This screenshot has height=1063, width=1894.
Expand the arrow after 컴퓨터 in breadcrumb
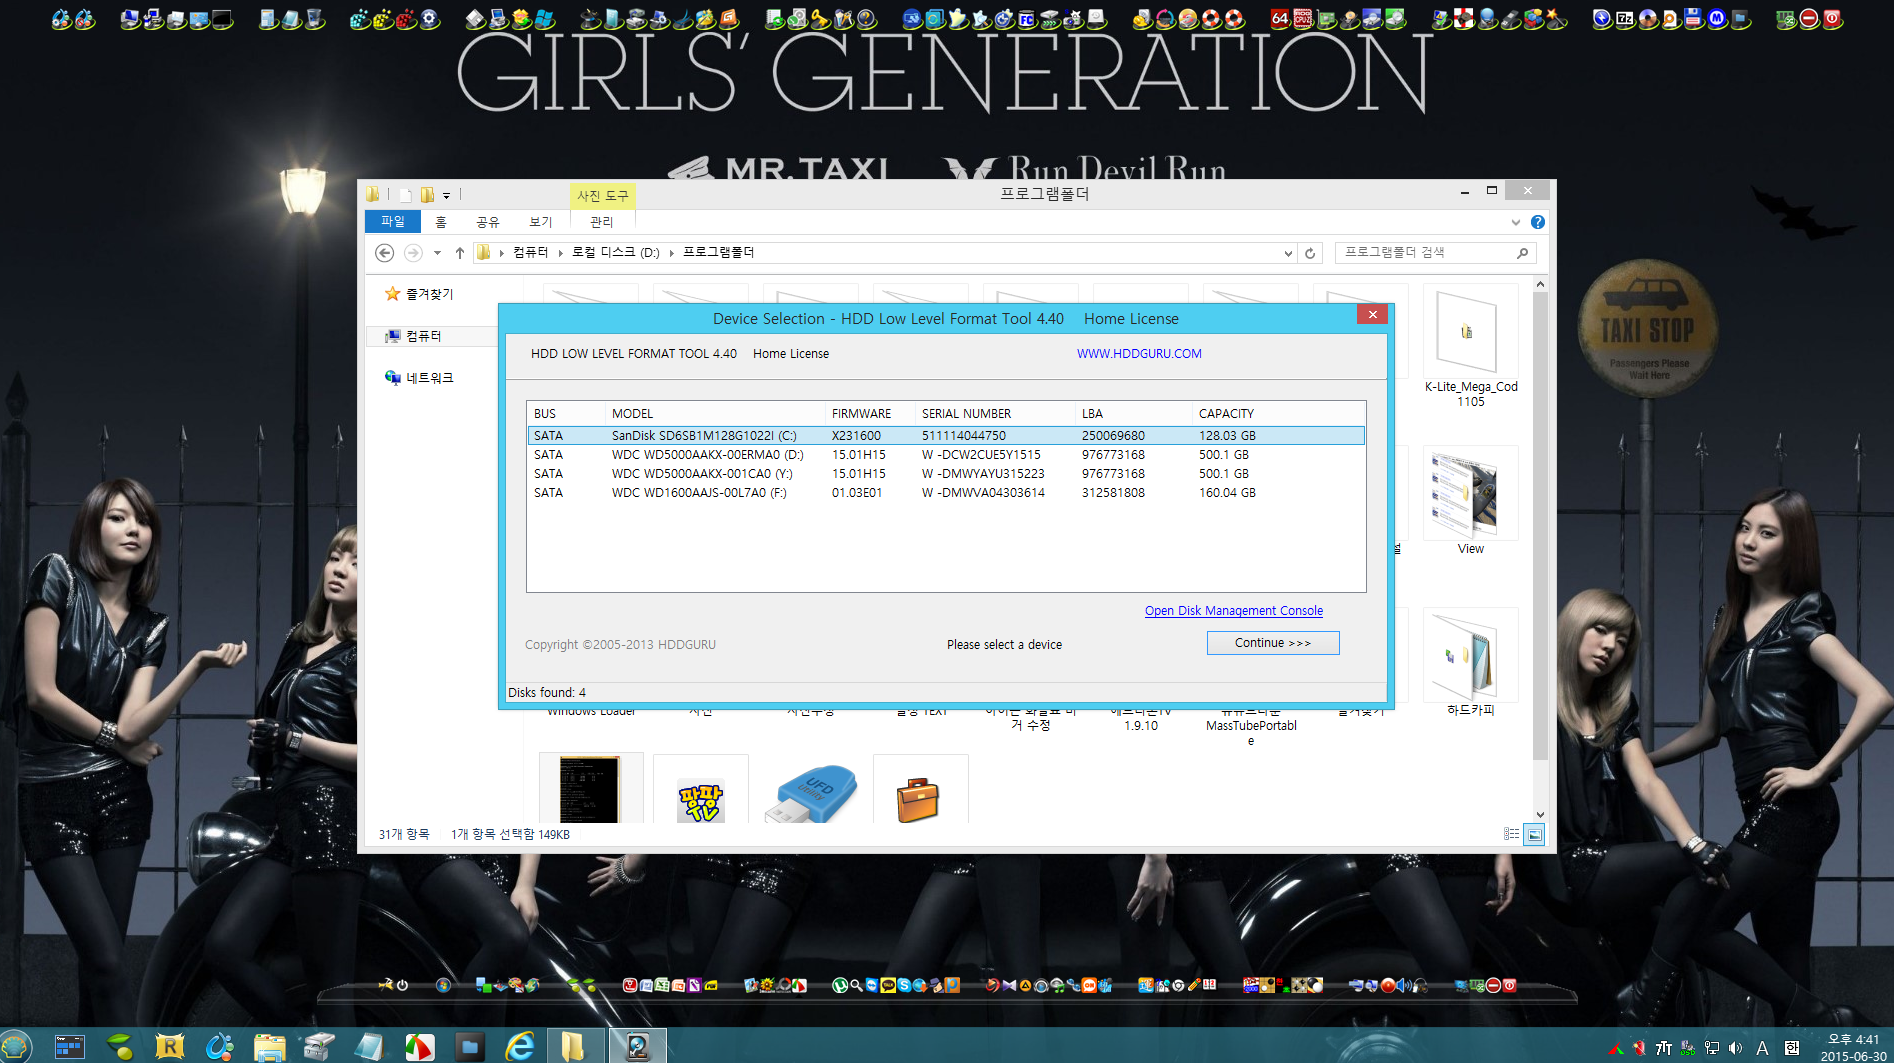(561, 253)
